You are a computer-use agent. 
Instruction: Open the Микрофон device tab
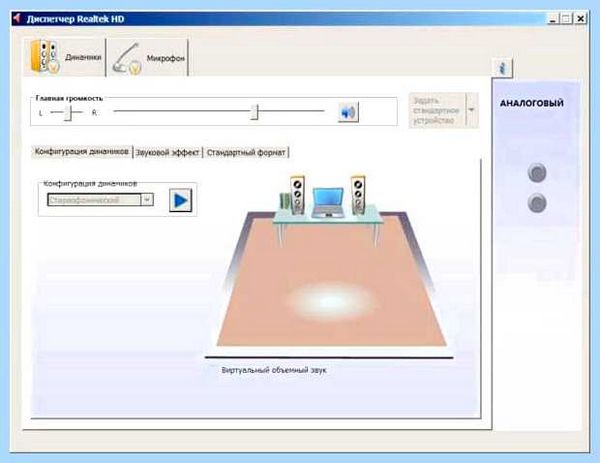tap(148, 58)
